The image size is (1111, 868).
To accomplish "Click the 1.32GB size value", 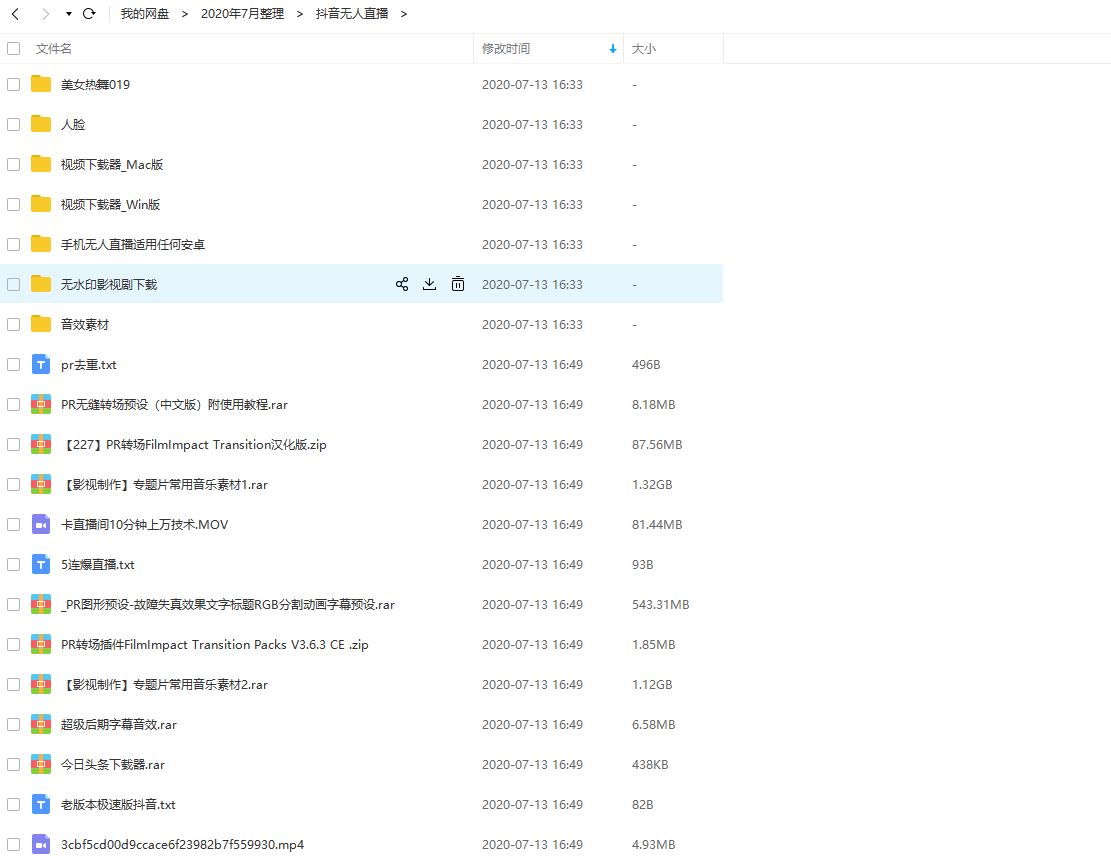I will 652,485.
